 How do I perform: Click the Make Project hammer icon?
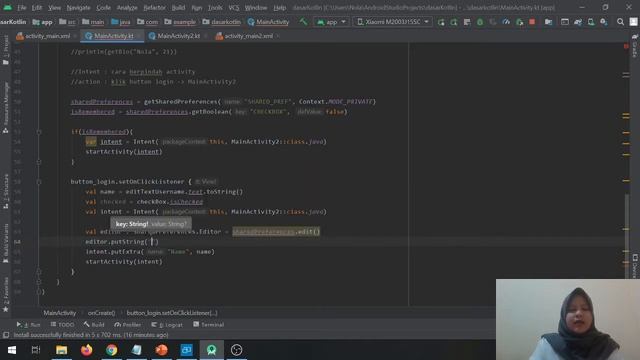[303, 22]
